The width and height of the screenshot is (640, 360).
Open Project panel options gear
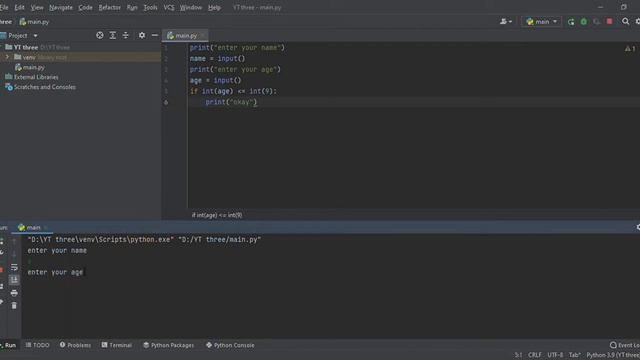[142, 36]
